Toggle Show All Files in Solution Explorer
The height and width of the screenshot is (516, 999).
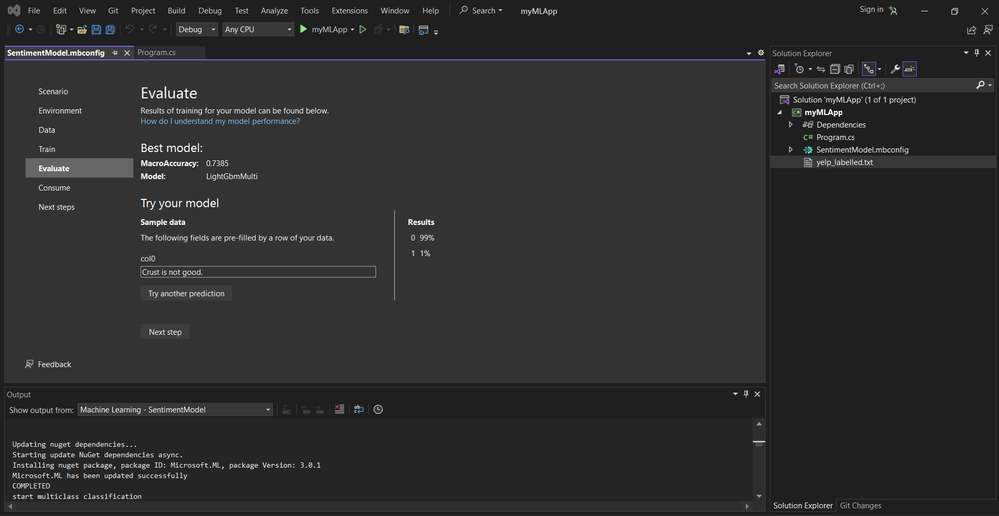coord(849,69)
